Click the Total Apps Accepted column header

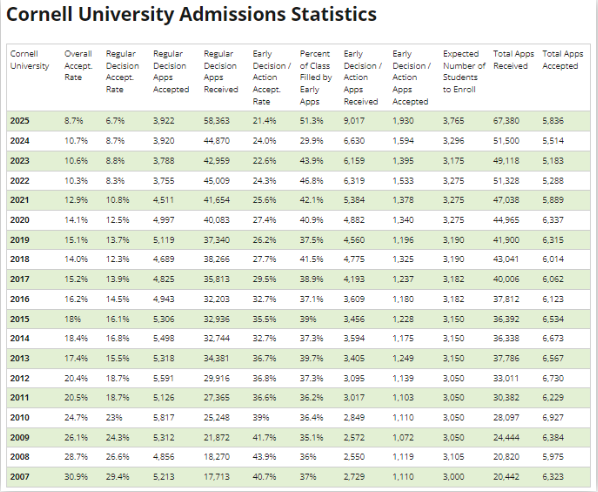coord(563,59)
